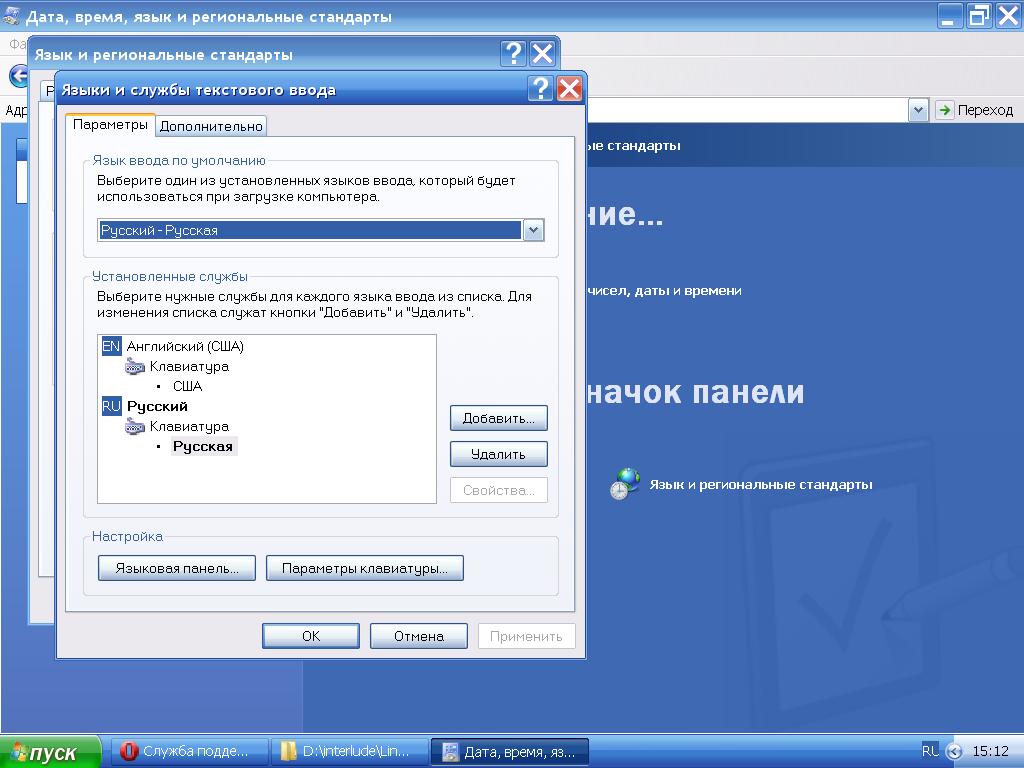Click Opera icon taskbar item Служба подде...

pyautogui.click(x=189, y=752)
